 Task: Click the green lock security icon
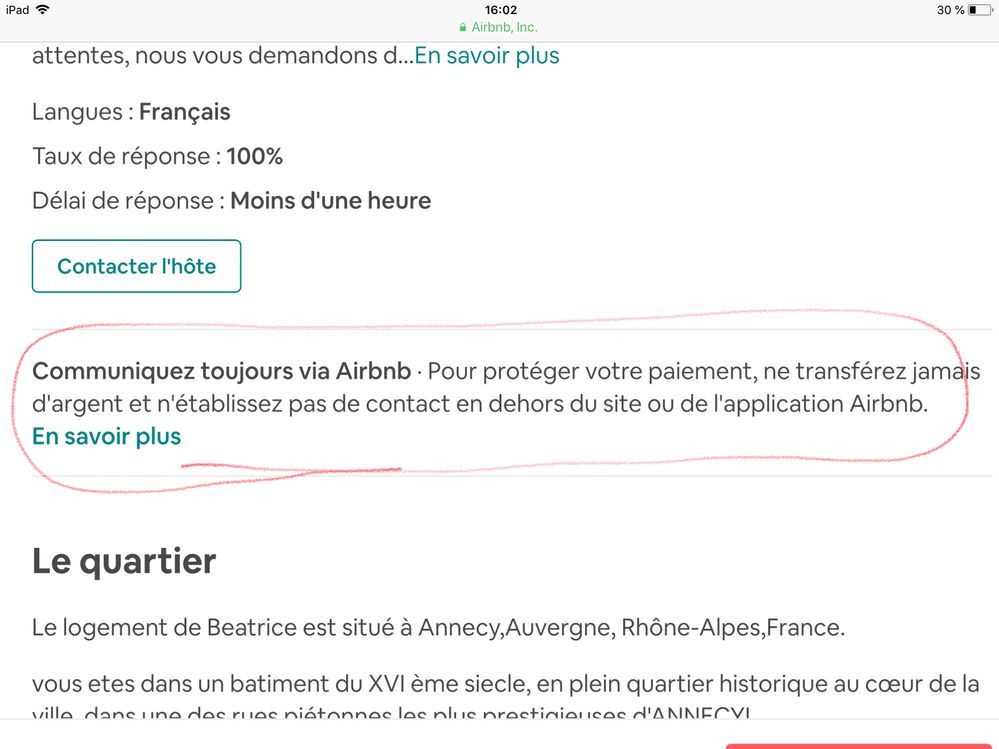click(x=462, y=28)
